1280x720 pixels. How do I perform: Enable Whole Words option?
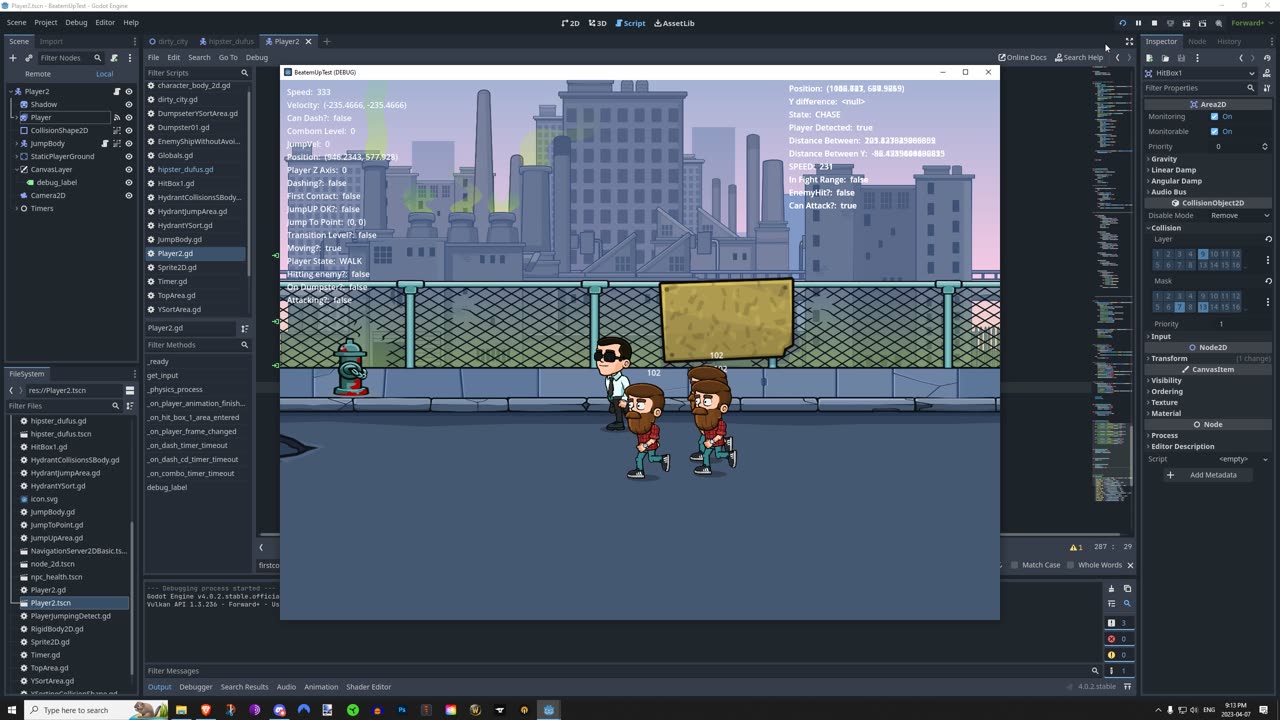(1095, 565)
